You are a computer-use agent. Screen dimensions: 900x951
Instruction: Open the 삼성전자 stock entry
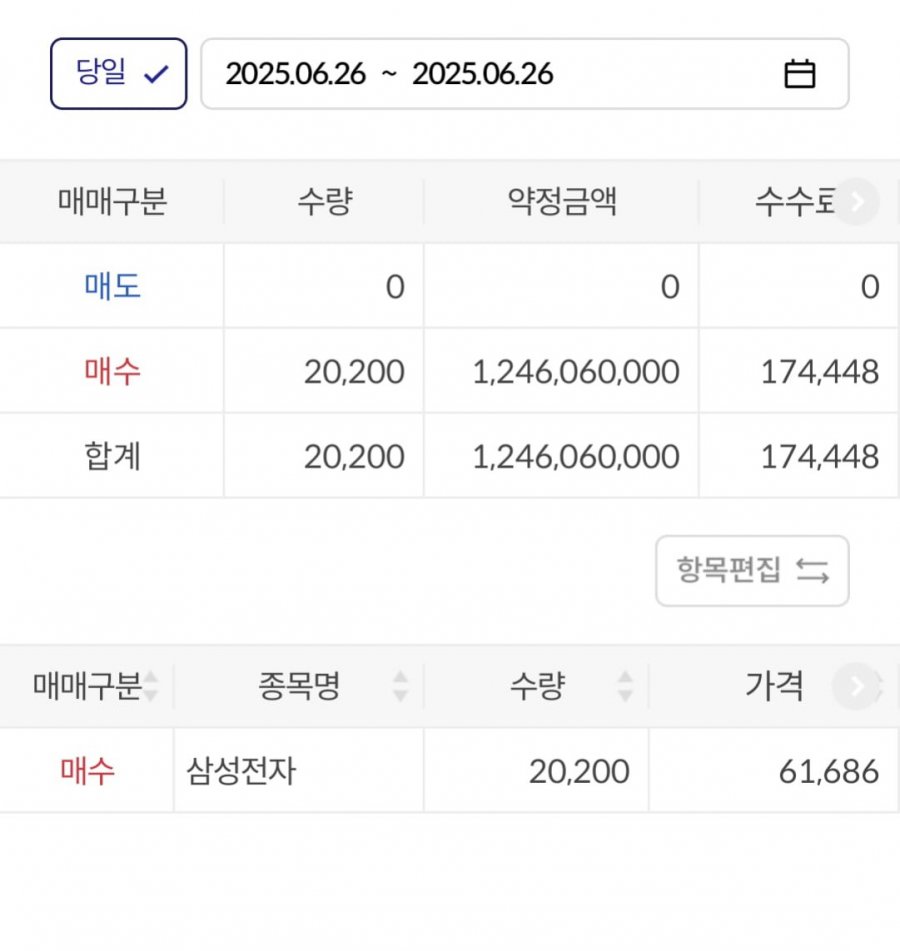point(241,771)
